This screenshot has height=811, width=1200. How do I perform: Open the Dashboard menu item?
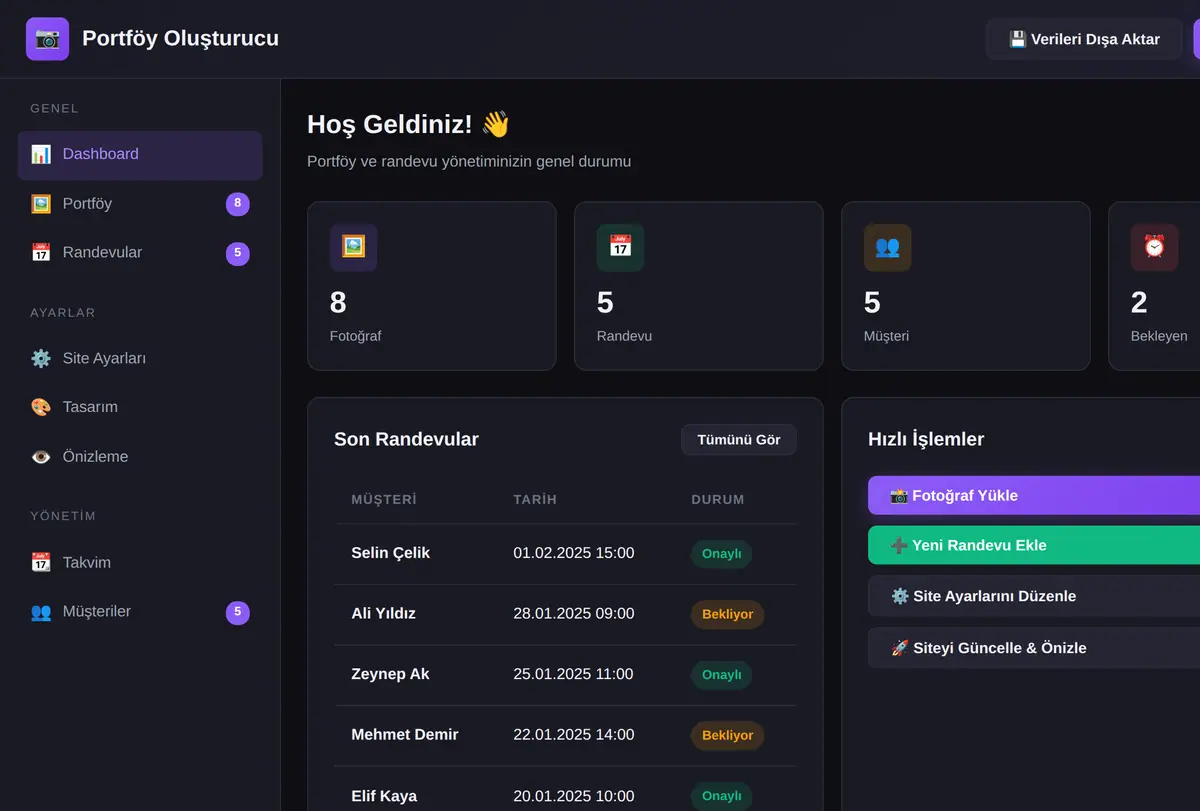tap(140, 155)
